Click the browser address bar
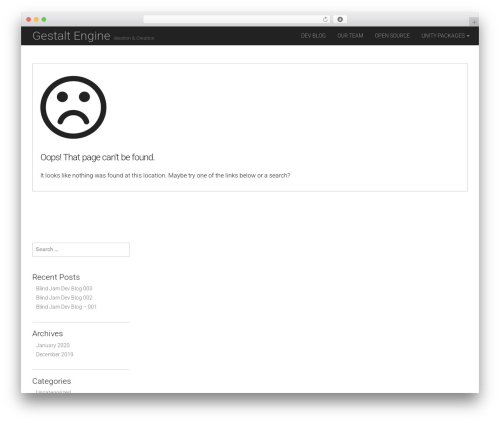 tap(237, 20)
